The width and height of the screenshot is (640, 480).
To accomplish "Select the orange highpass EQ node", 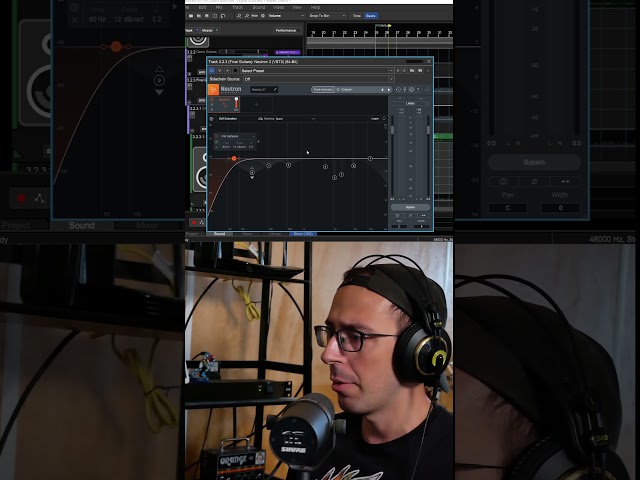I will [234, 158].
